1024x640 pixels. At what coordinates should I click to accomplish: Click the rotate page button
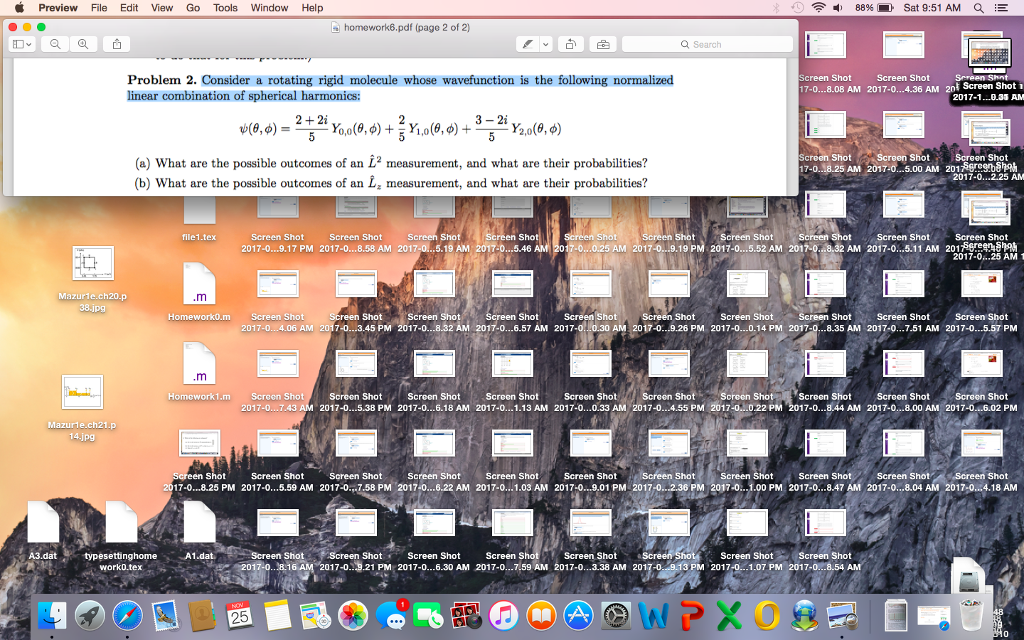pyautogui.click(x=571, y=44)
